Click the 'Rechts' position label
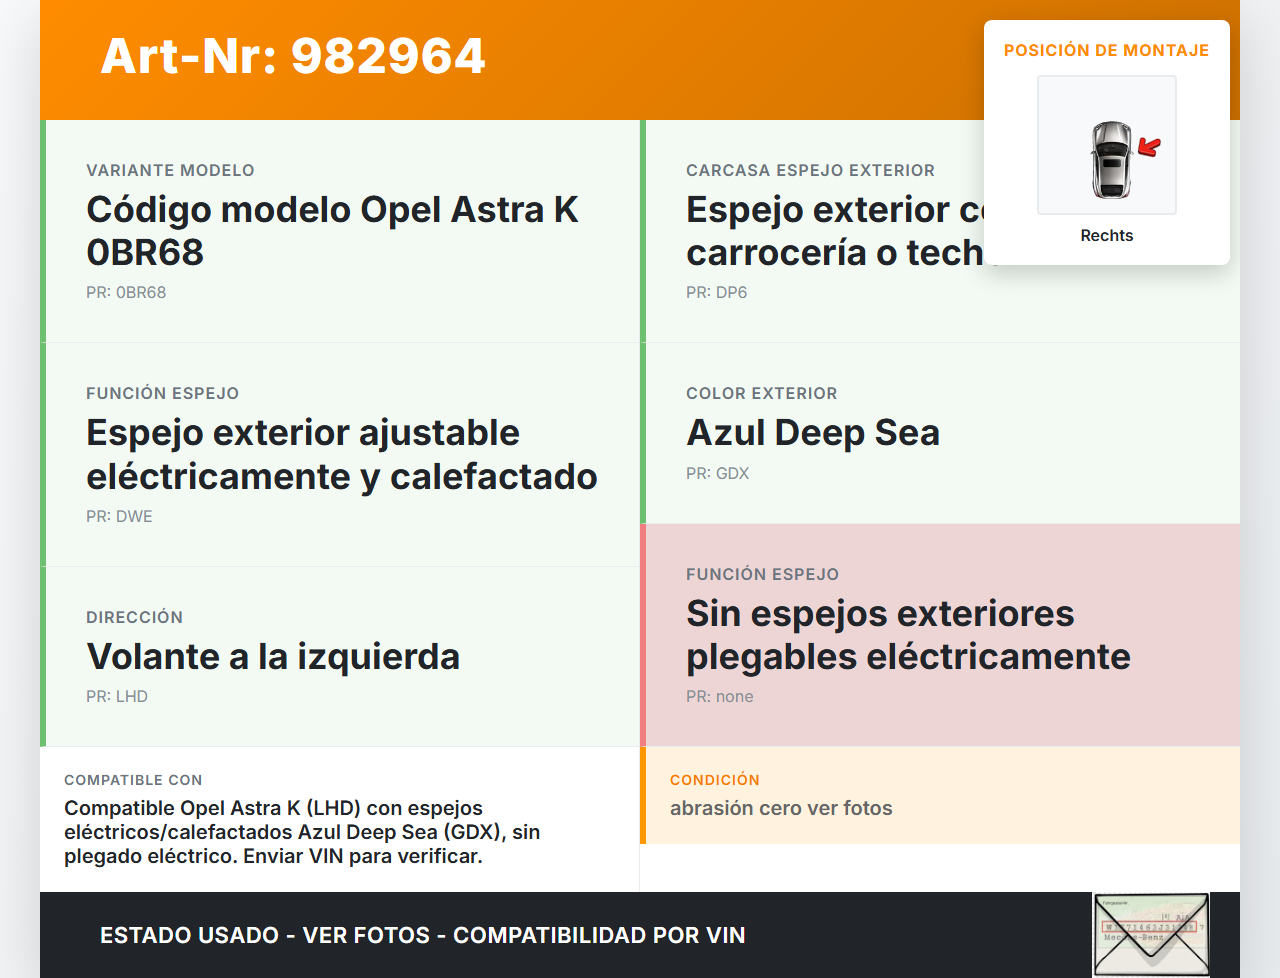Image resolution: width=1280 pixels, height=978 pixels. tap(1106, 235)
